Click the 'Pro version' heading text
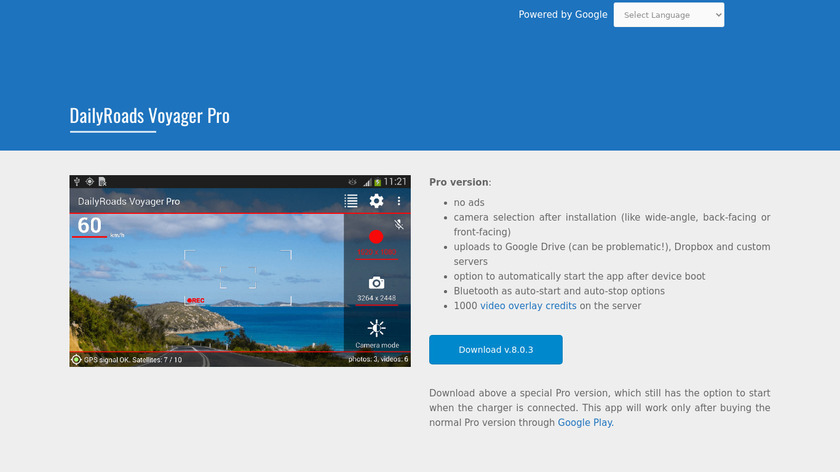The height and width of the screenshot is (472, 840). pyautogui.click(x=459, y=182)
